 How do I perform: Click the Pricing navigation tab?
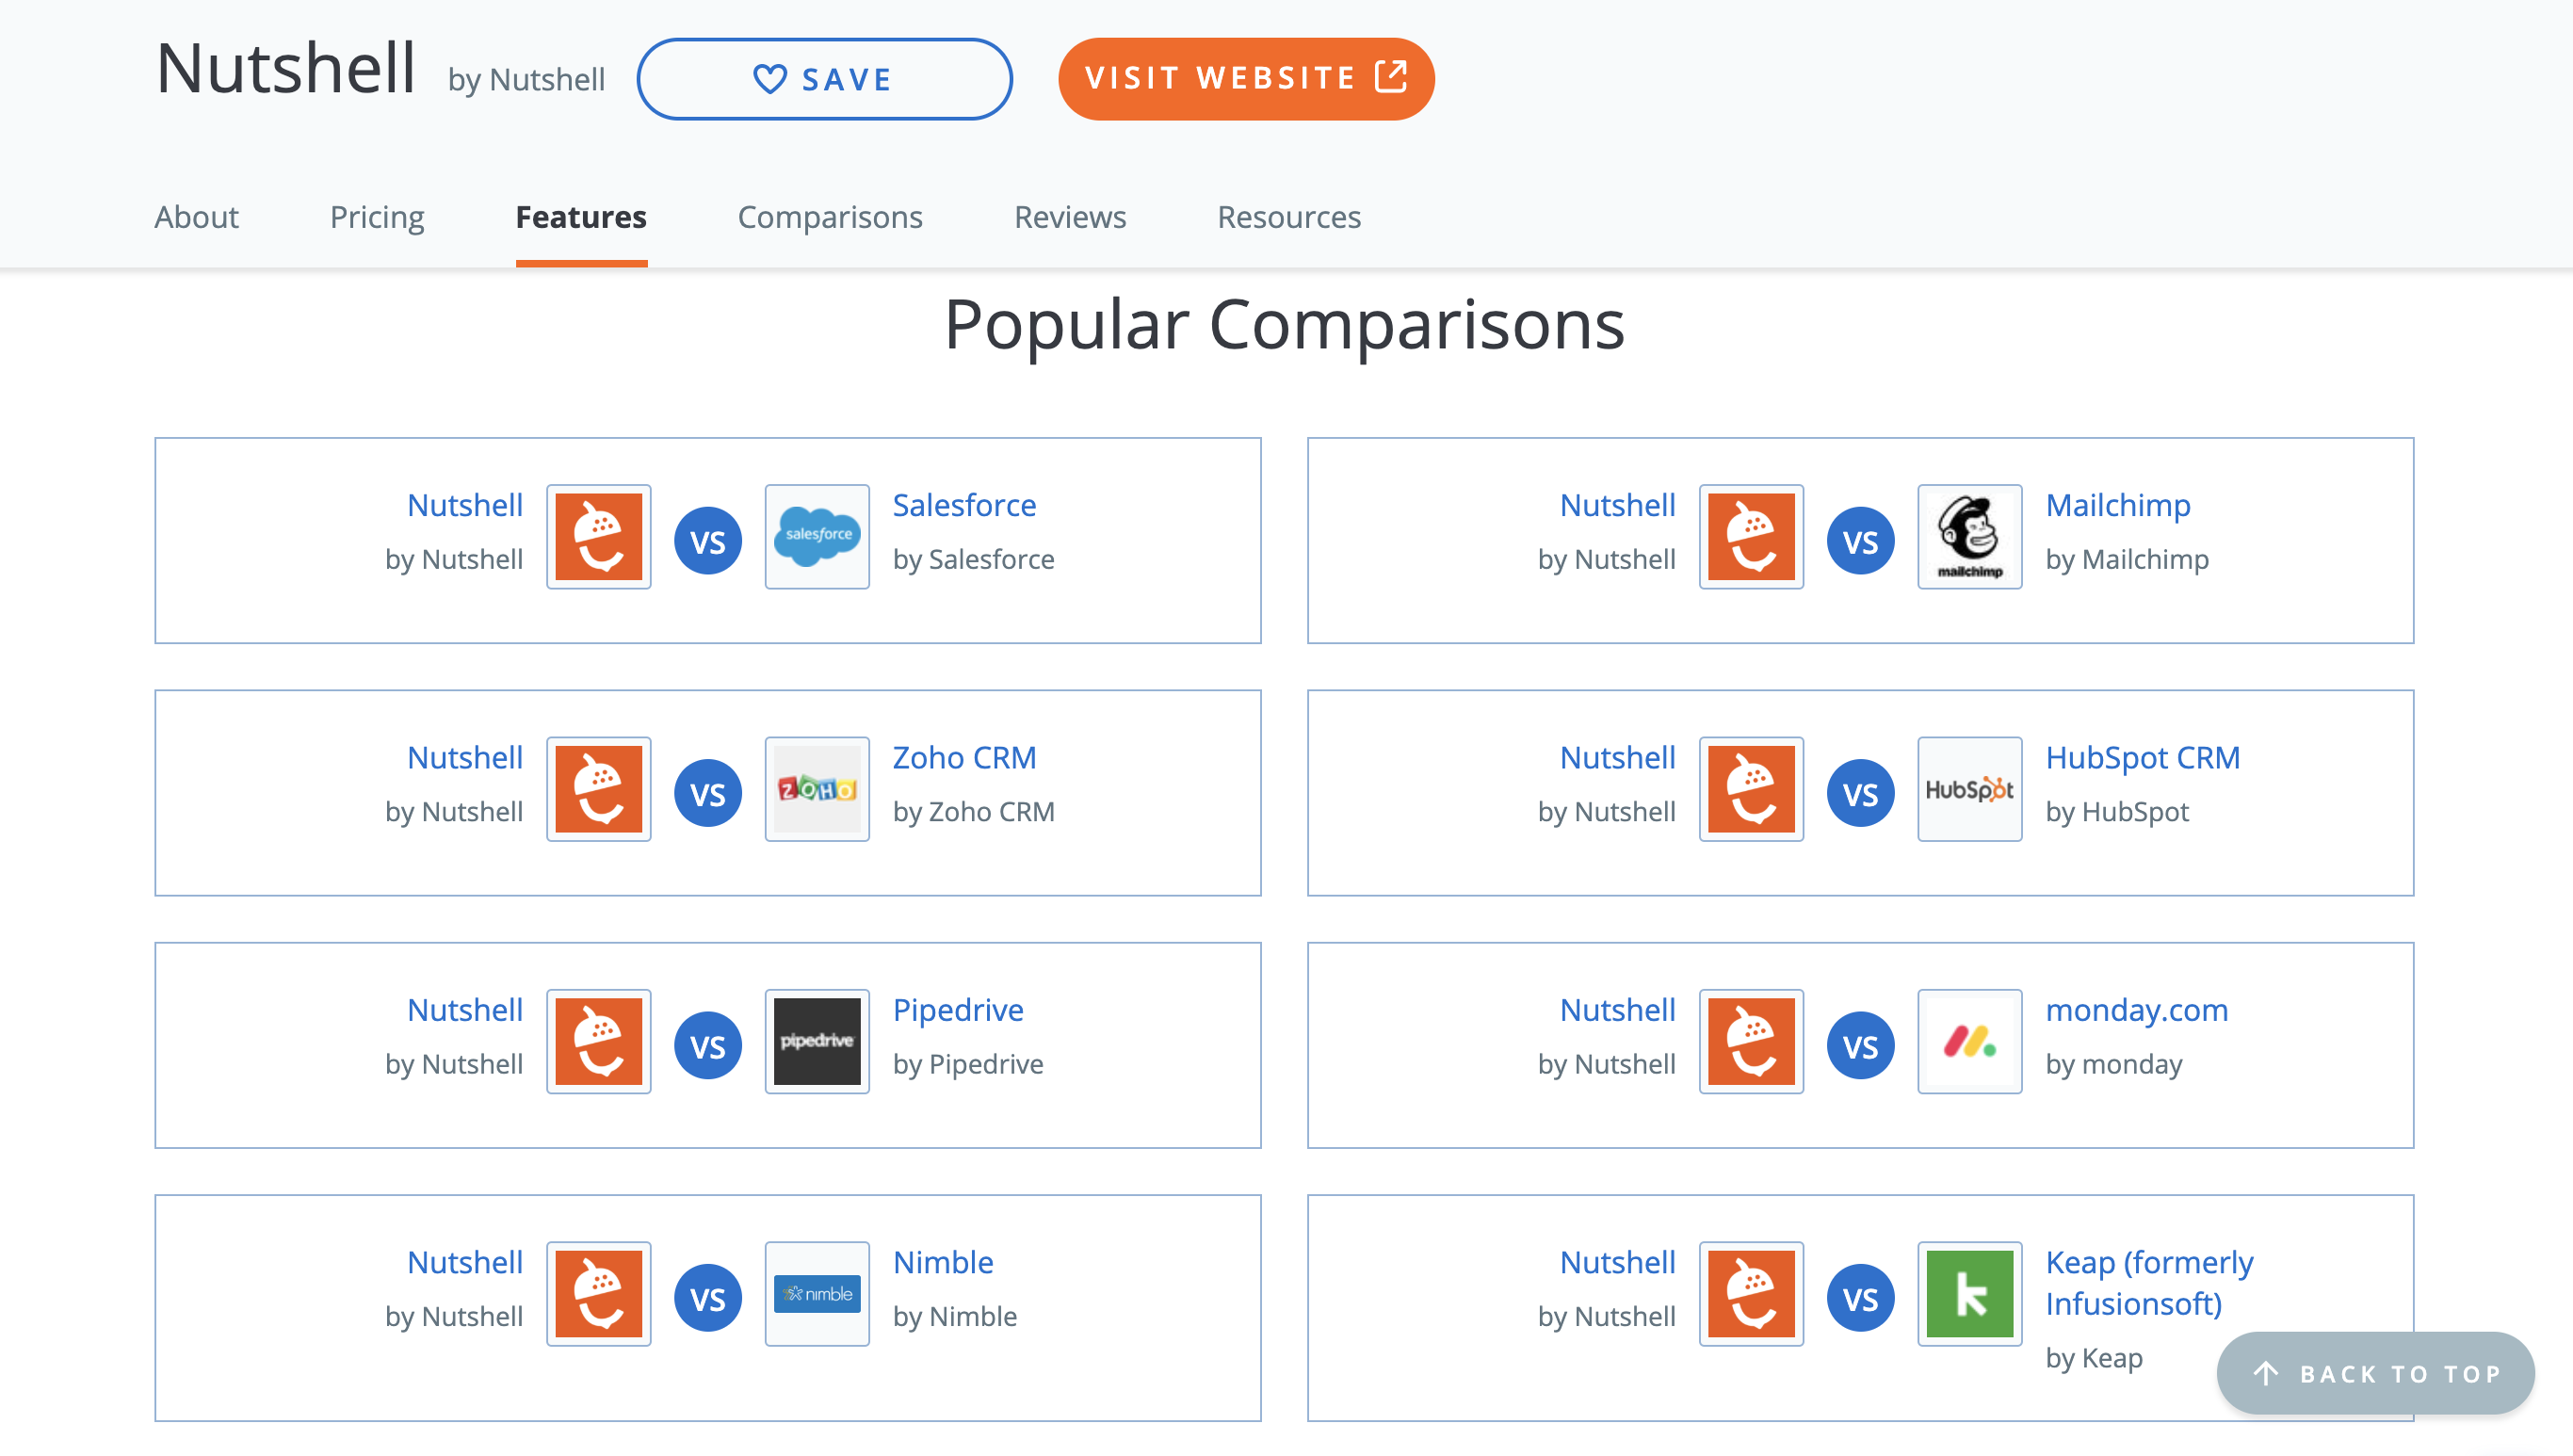[x=377, y=218]
